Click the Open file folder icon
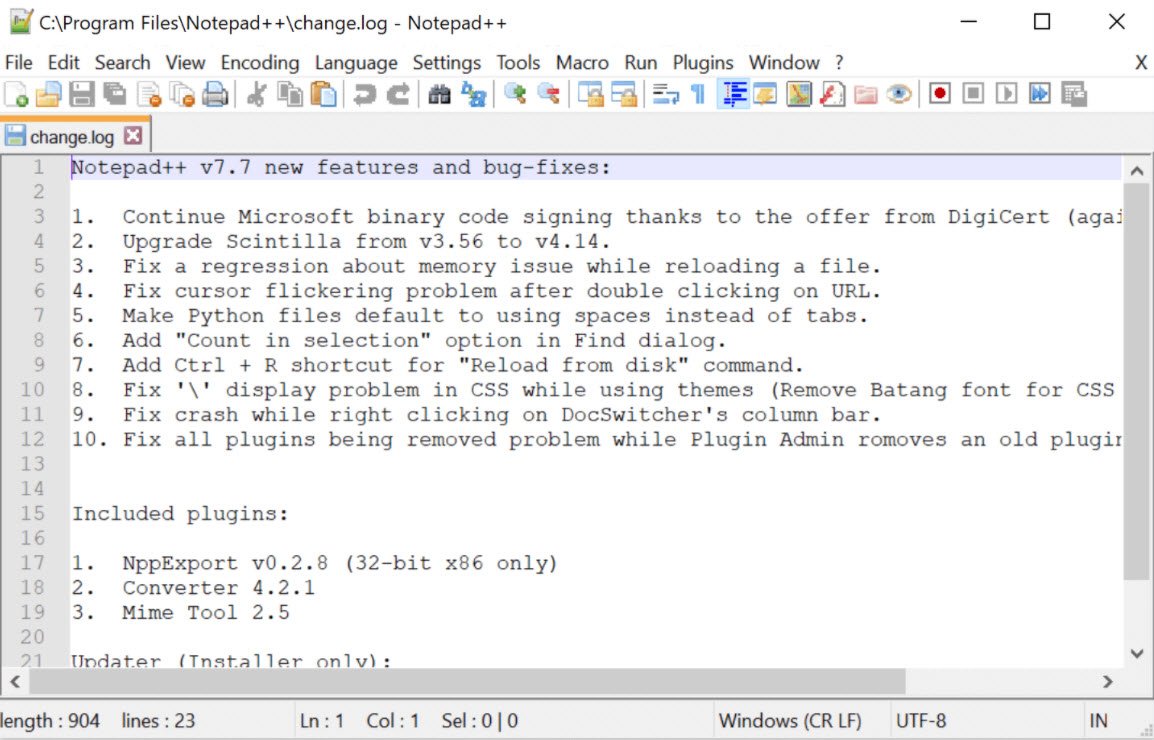Image resolution: width=1154 pixels, height=740 pixels. (49, 94)
